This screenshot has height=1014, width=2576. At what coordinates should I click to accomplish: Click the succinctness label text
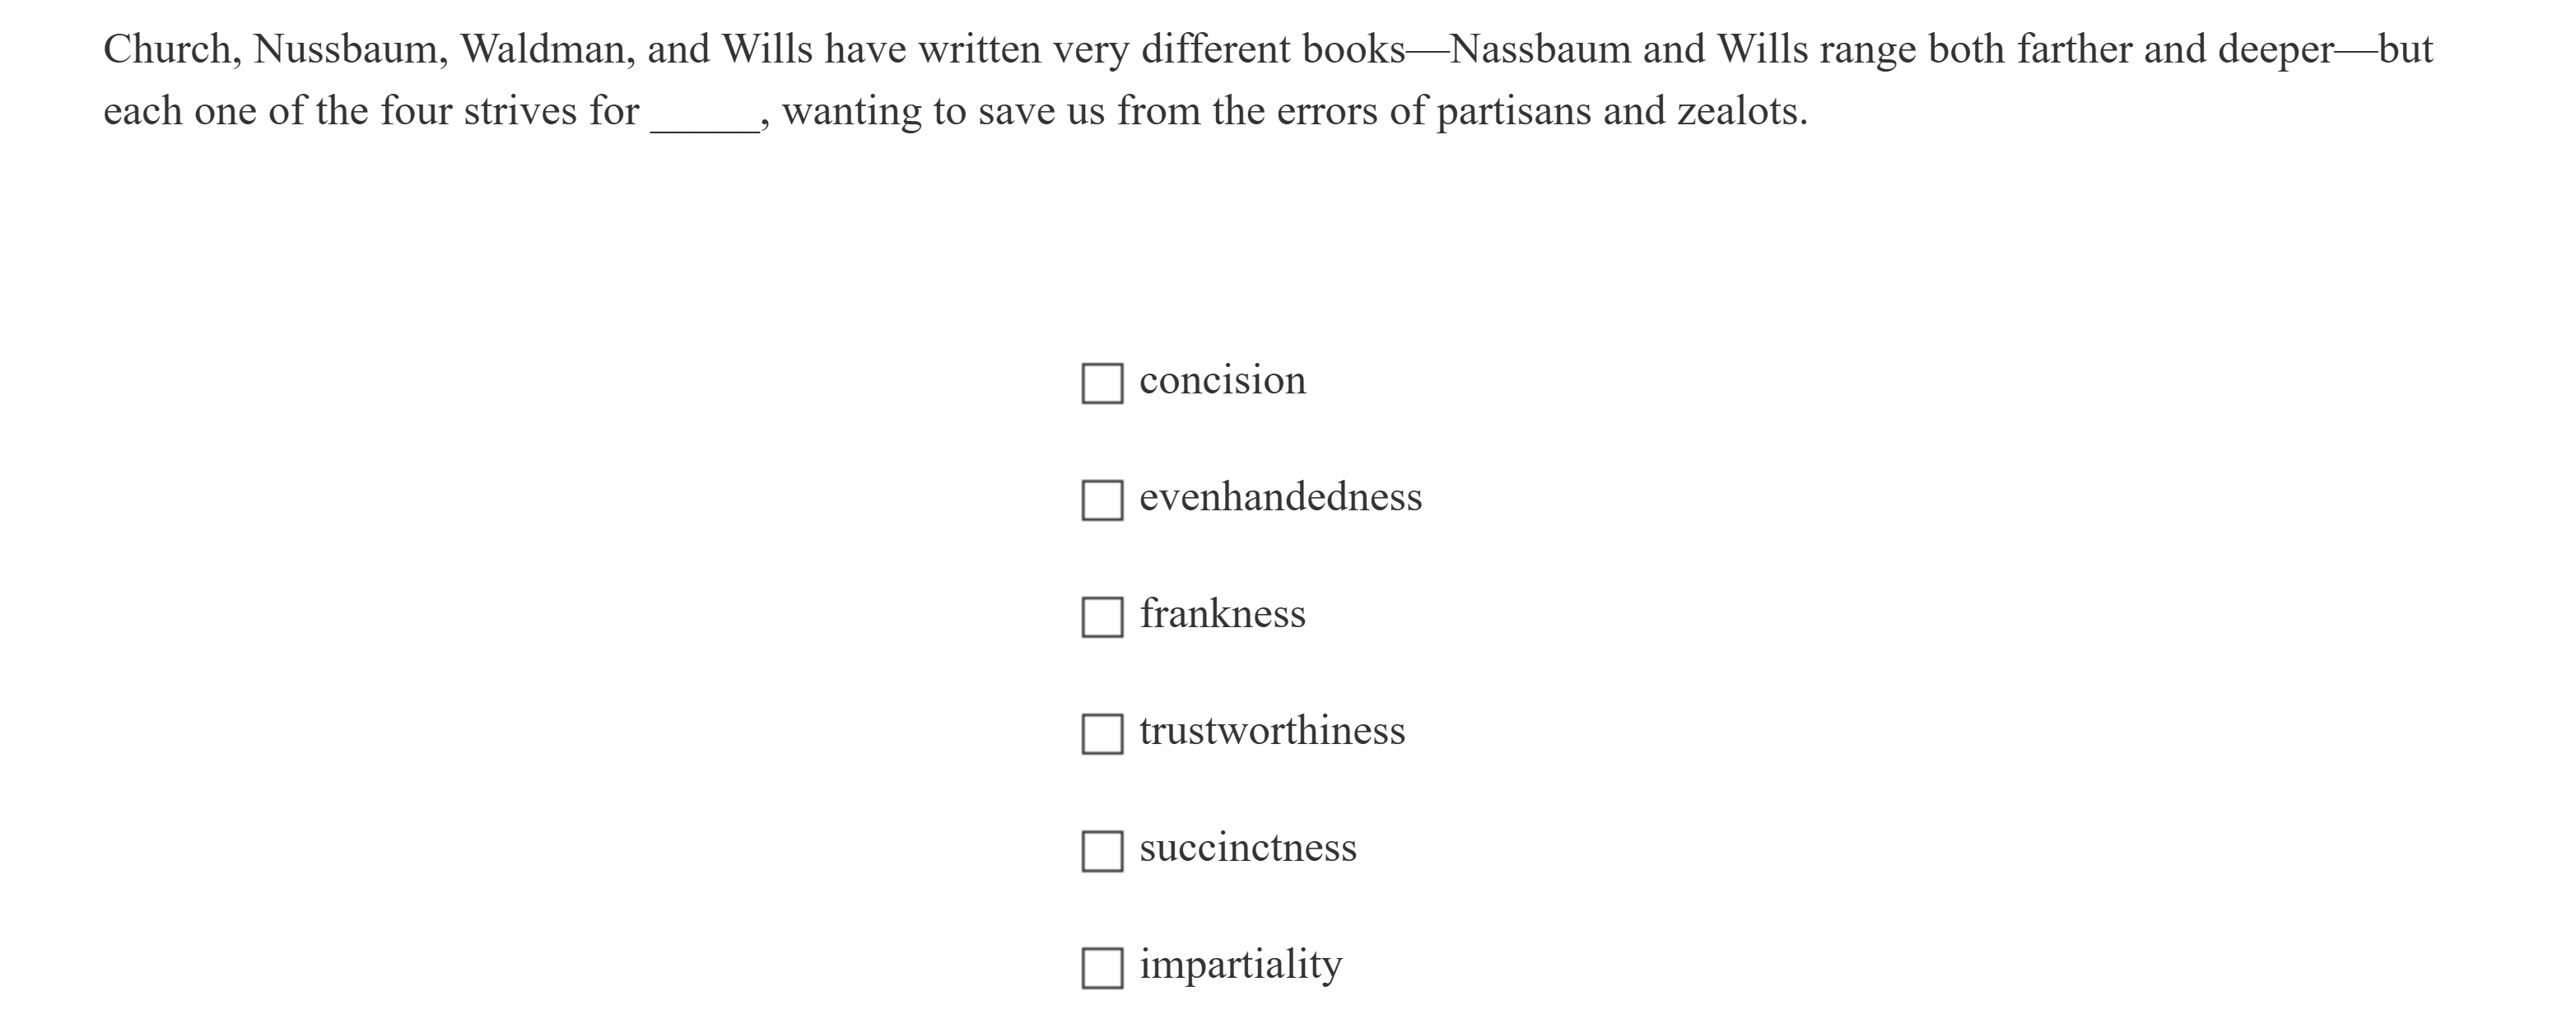point(1249,848)
